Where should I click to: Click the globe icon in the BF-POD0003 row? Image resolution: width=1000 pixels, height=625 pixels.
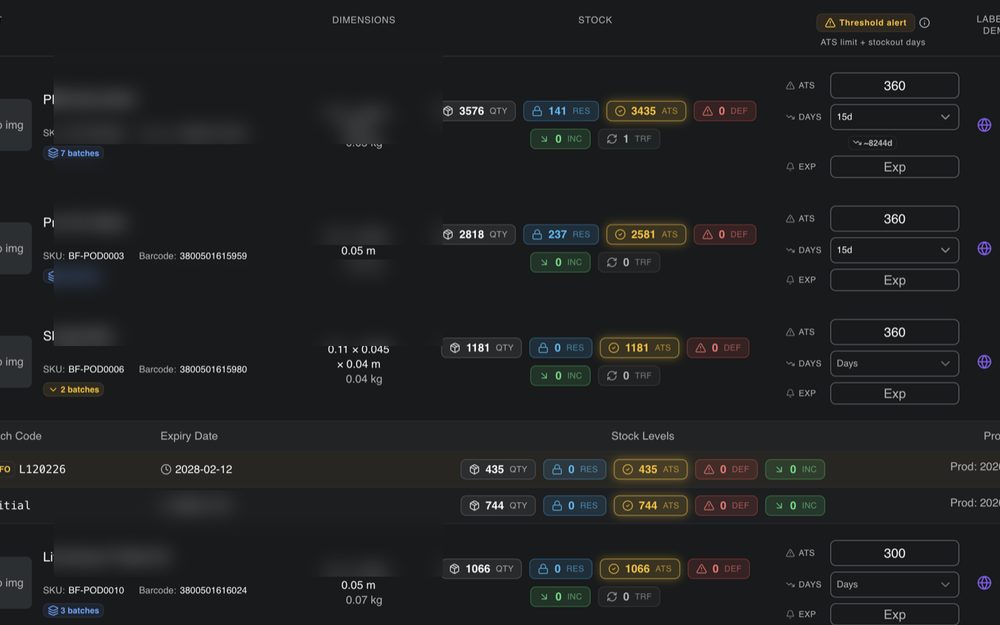click(x=984, y=248)
